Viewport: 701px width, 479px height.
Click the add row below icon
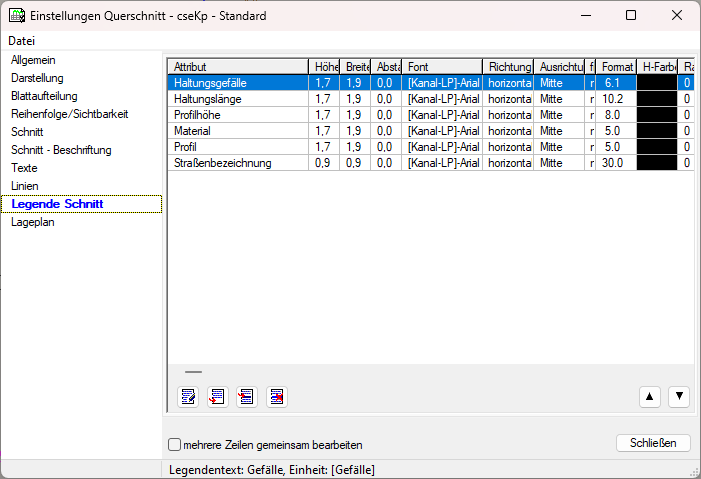(x=216, y=397)
